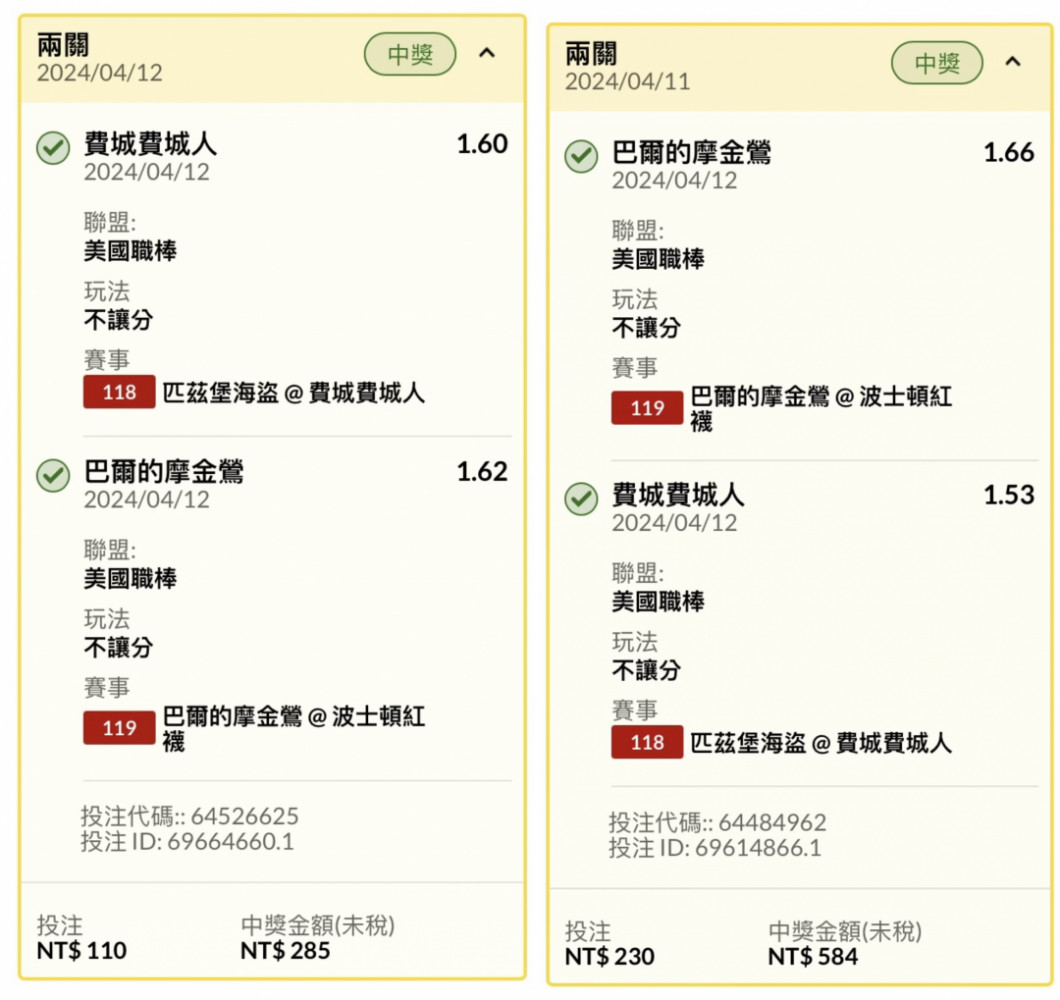Click red 119 match tag in 04/11 slip
This screenshot has height=1000, width=1060.
click(x=647, y=408)
